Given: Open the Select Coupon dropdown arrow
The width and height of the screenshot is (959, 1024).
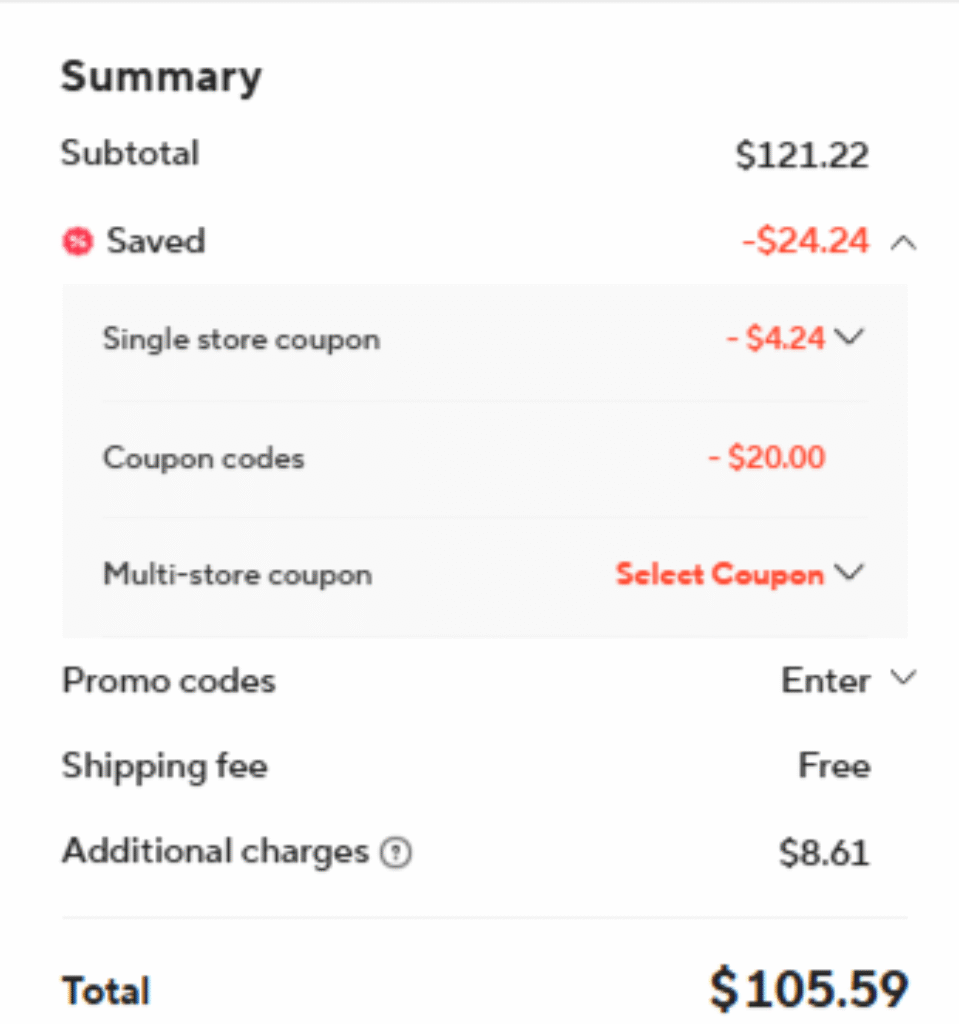Looking at the screenshot, I should [x=850, y=573].
